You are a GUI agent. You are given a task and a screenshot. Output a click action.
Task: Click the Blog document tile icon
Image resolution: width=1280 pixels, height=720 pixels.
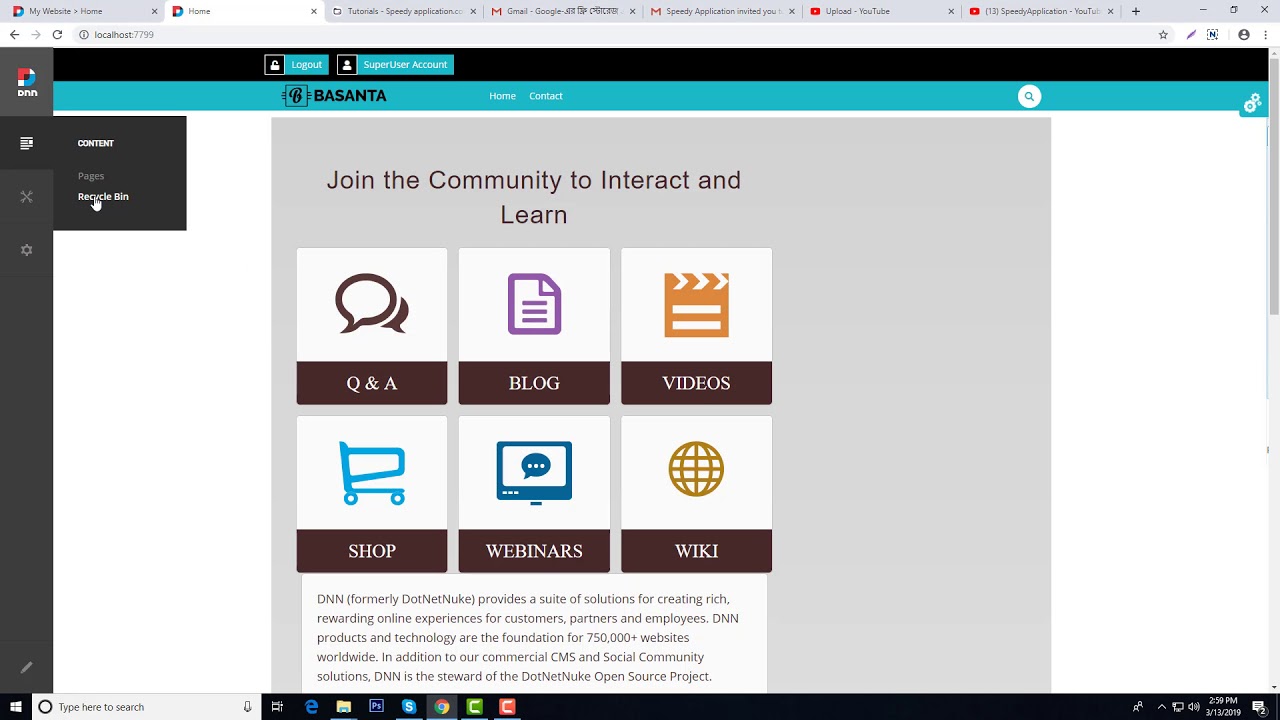point(534,303)
